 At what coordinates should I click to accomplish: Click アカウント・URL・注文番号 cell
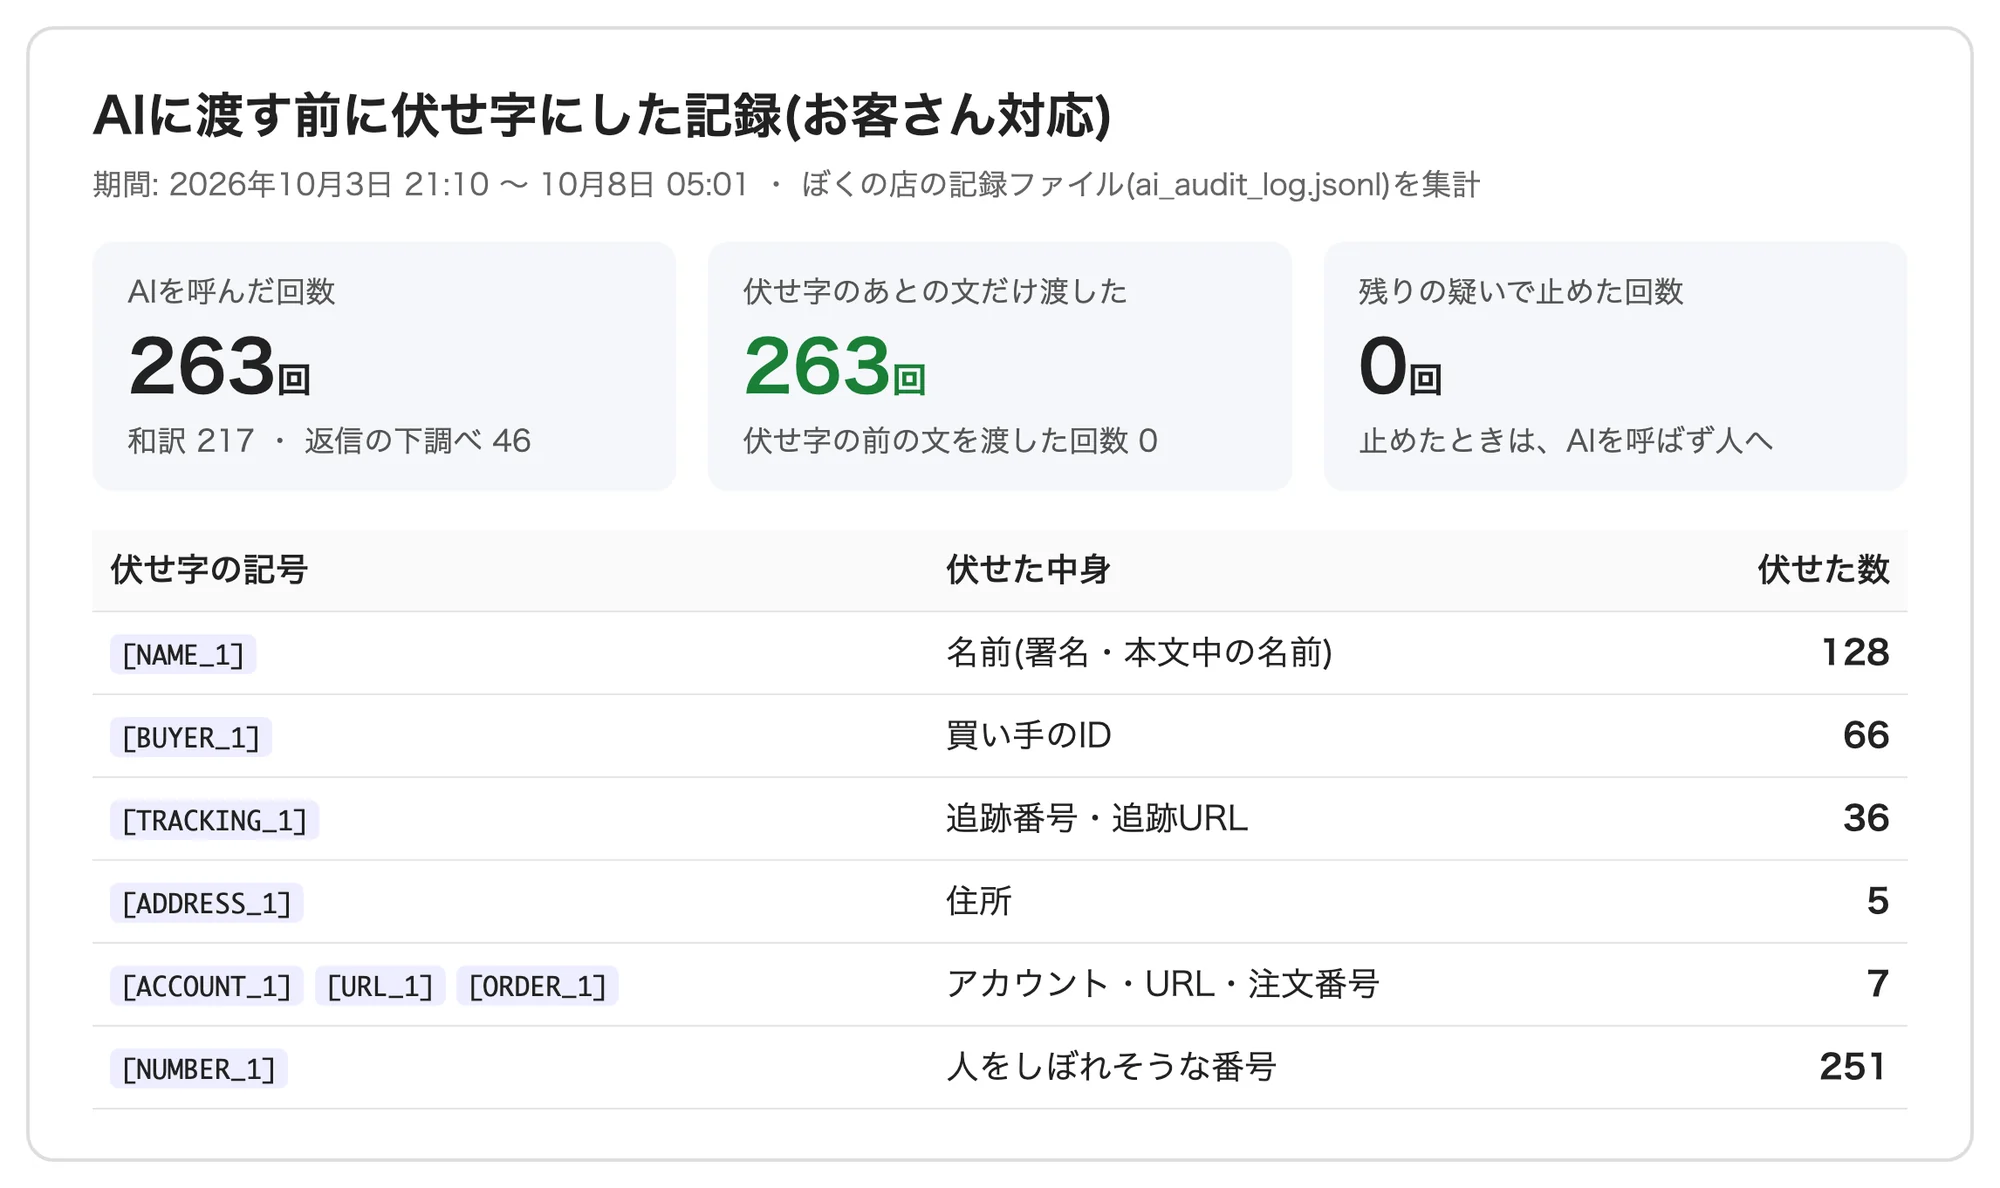click(1163, 985)
